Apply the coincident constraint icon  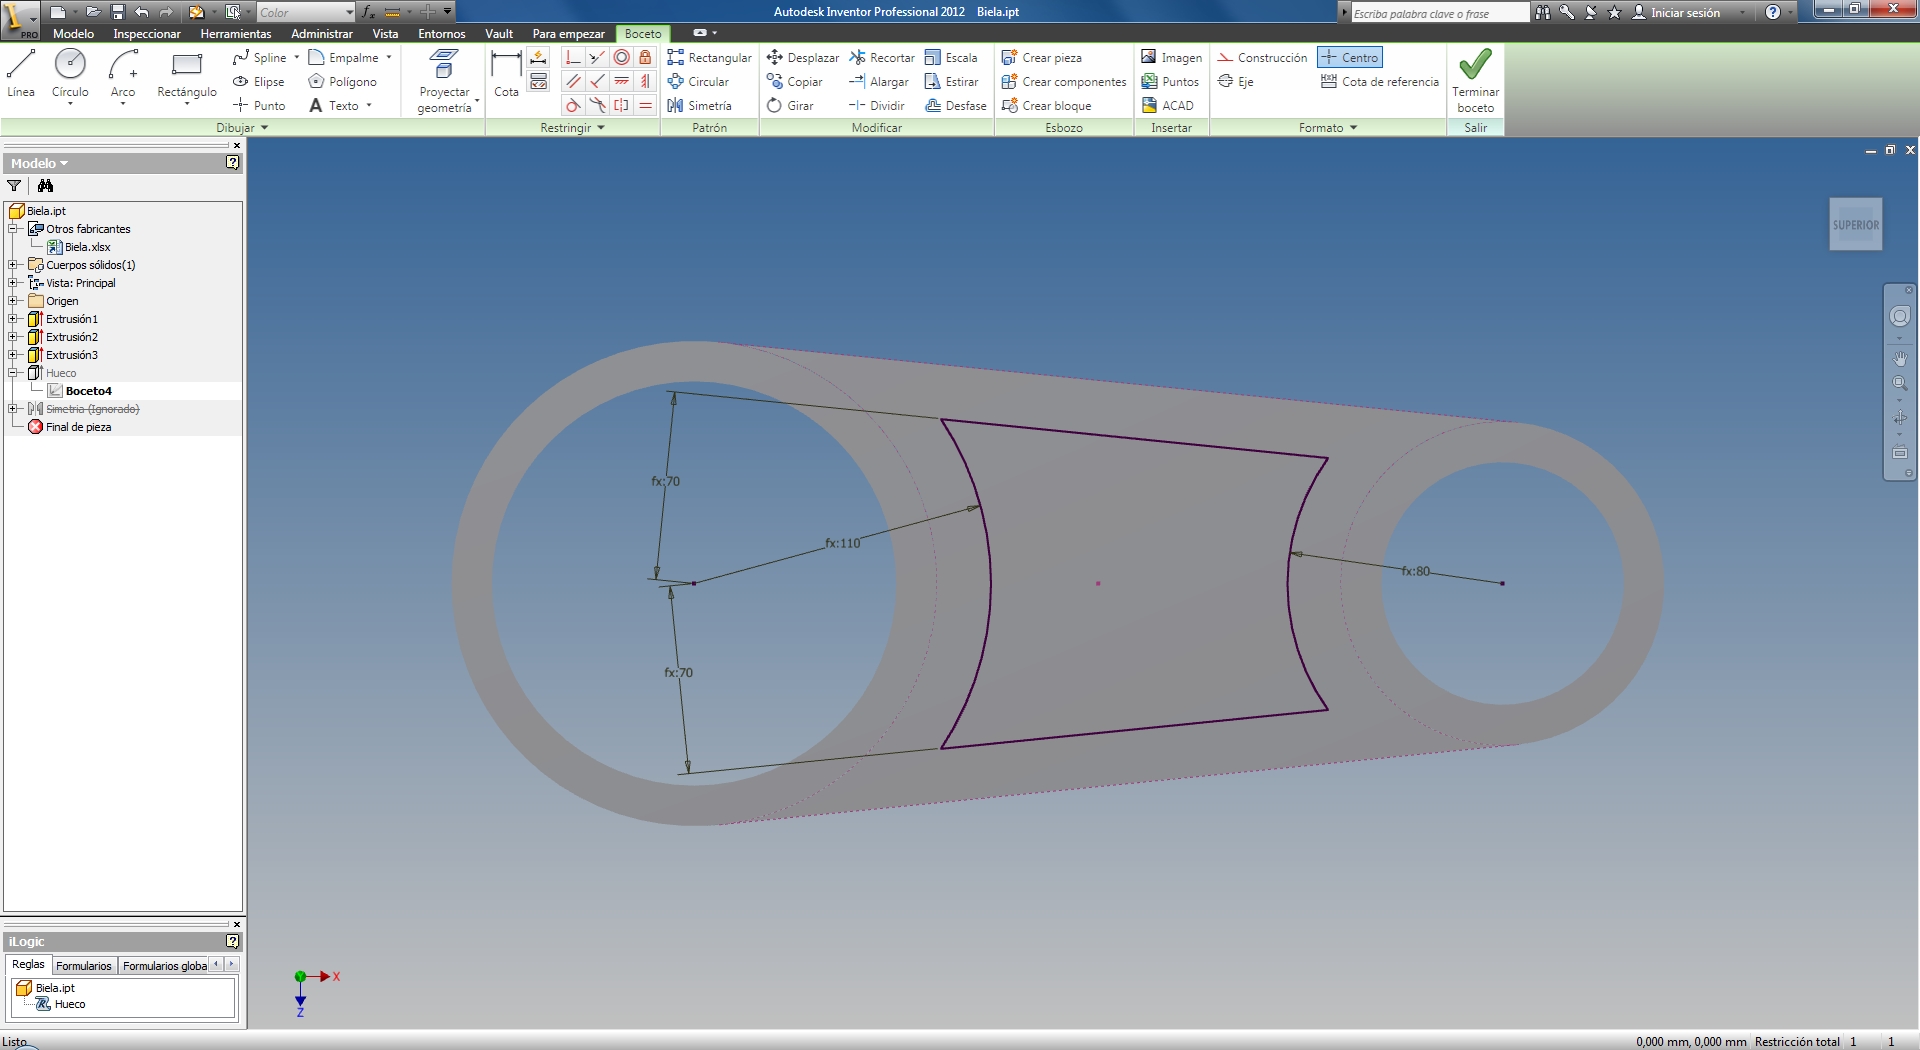(573, 58)
